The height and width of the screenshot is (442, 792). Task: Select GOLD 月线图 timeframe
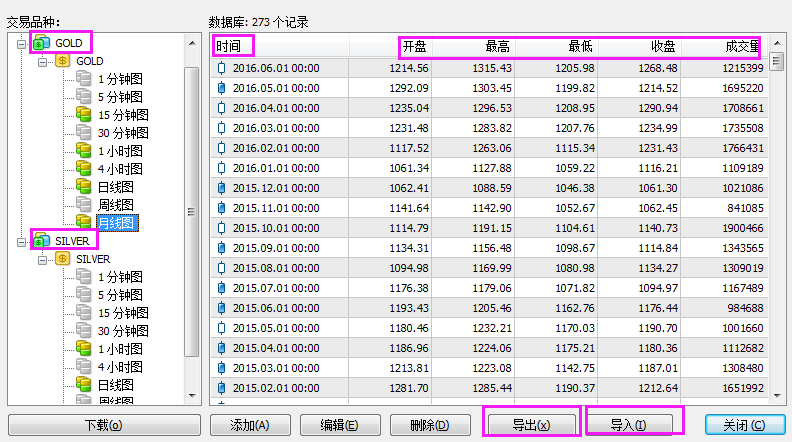point(117,223)
